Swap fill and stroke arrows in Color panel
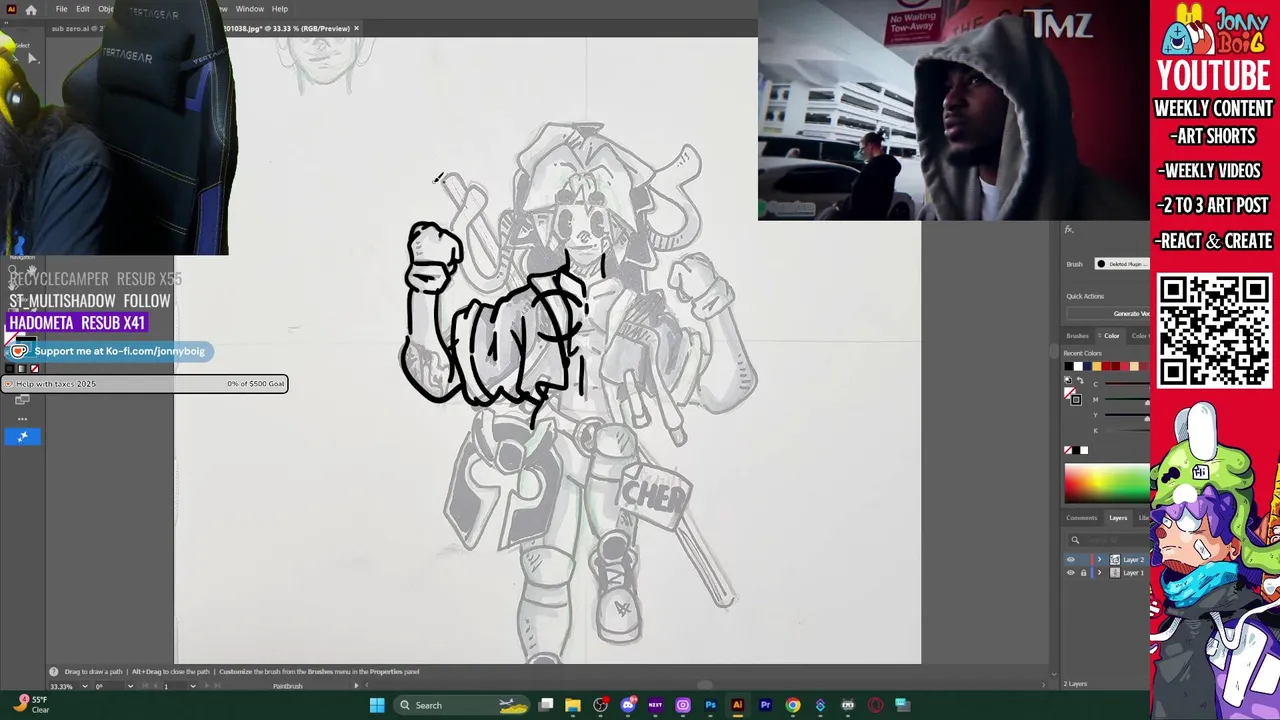The height and width of the screenshot is (720, 1280). coord(1079,381)
